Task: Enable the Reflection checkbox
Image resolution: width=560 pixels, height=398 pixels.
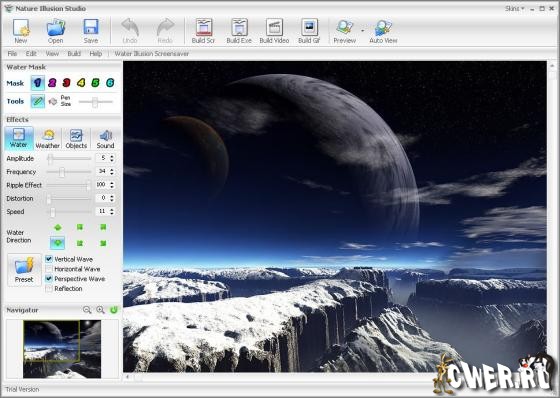Action: pos(49,288)
